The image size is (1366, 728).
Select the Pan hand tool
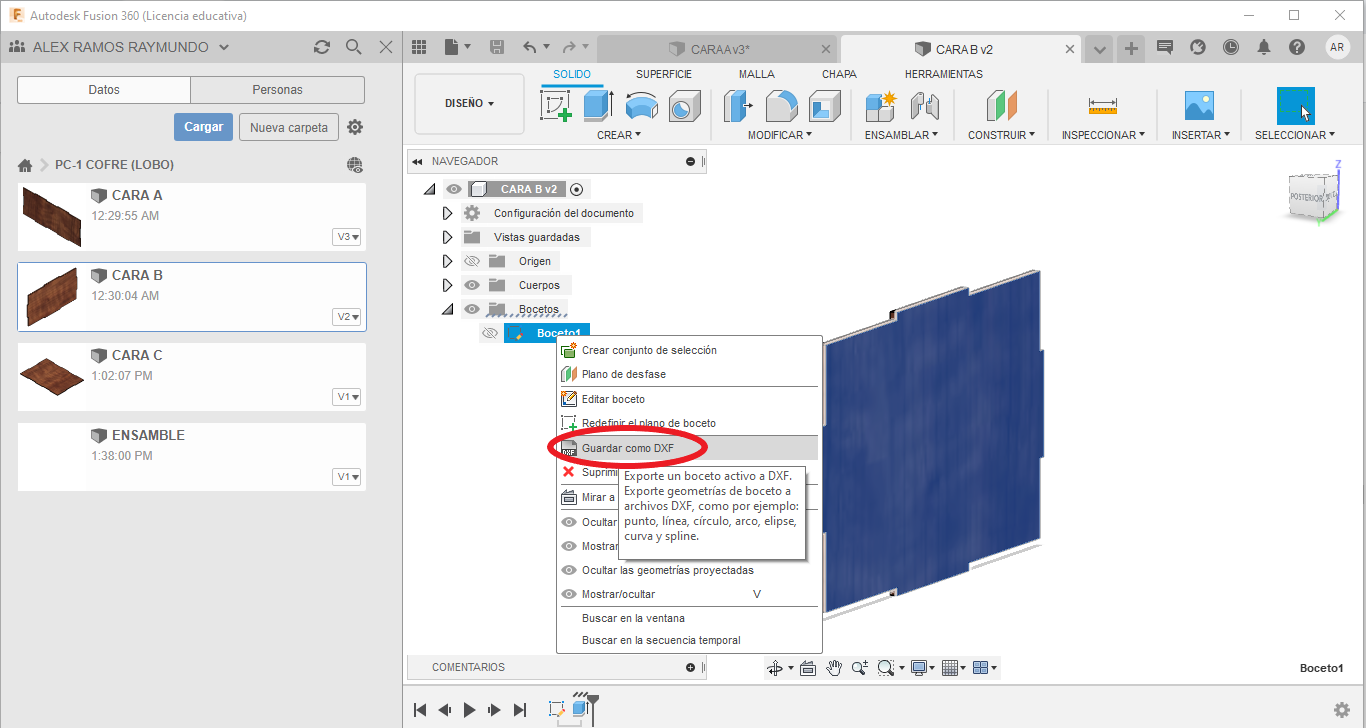(x=833, y=667)
